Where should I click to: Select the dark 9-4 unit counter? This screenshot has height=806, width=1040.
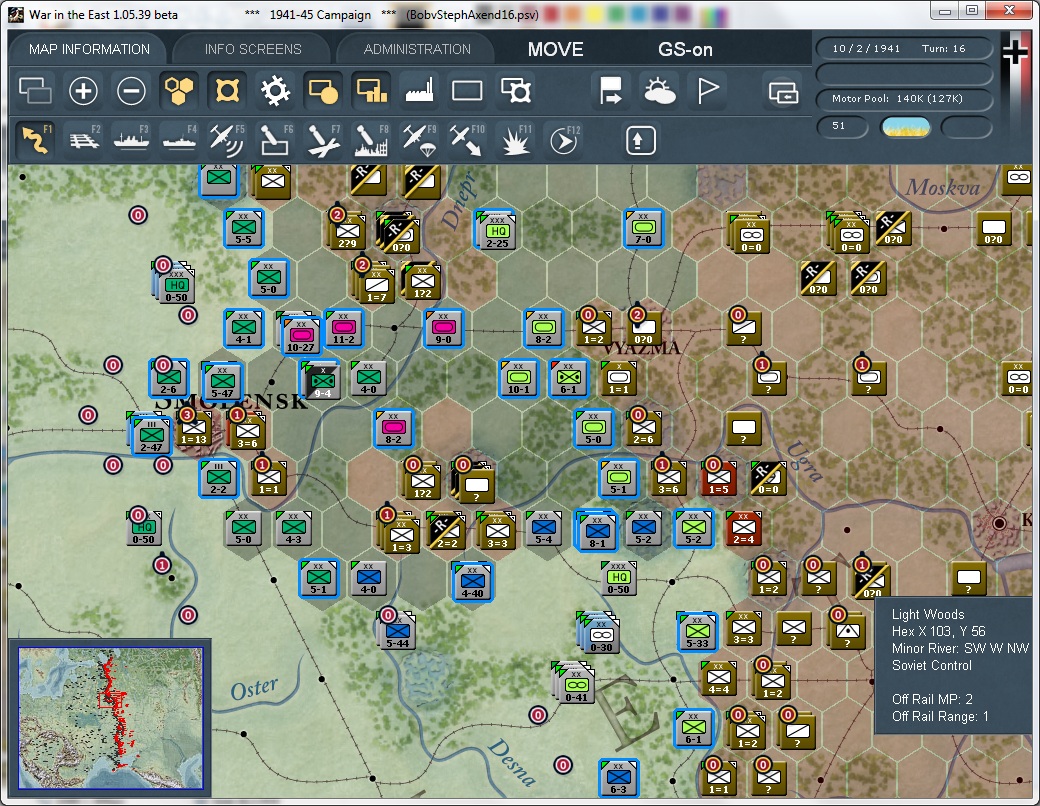point(321,381)
